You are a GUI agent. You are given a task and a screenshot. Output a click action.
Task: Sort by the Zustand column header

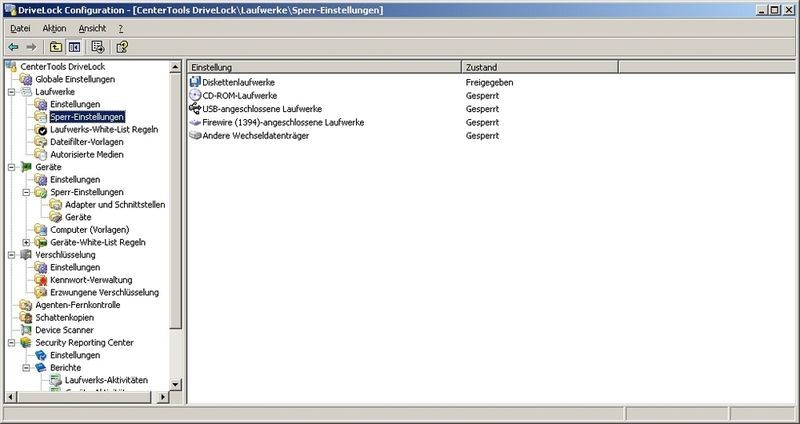(x=540, y=67)
